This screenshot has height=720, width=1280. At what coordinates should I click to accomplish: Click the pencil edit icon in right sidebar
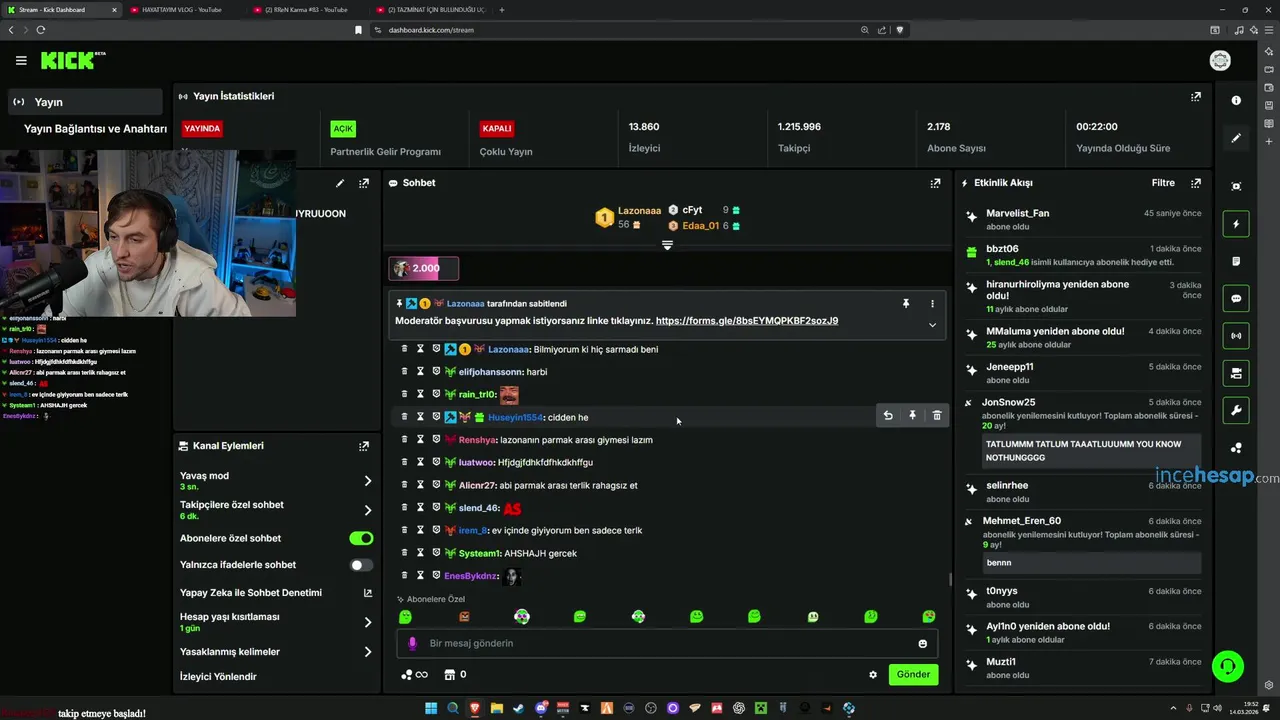click(x=1236, y=138)
